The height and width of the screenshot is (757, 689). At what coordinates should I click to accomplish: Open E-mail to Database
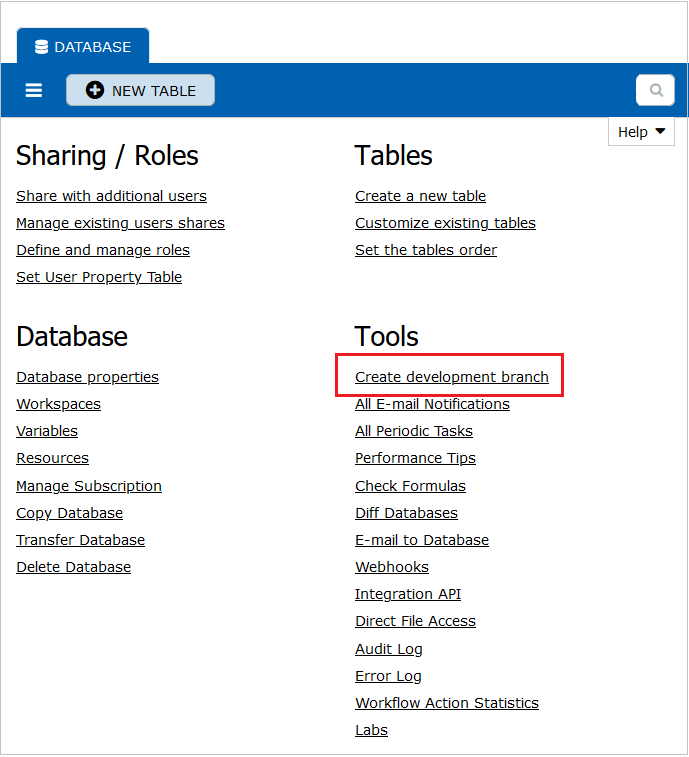point(422,540)
